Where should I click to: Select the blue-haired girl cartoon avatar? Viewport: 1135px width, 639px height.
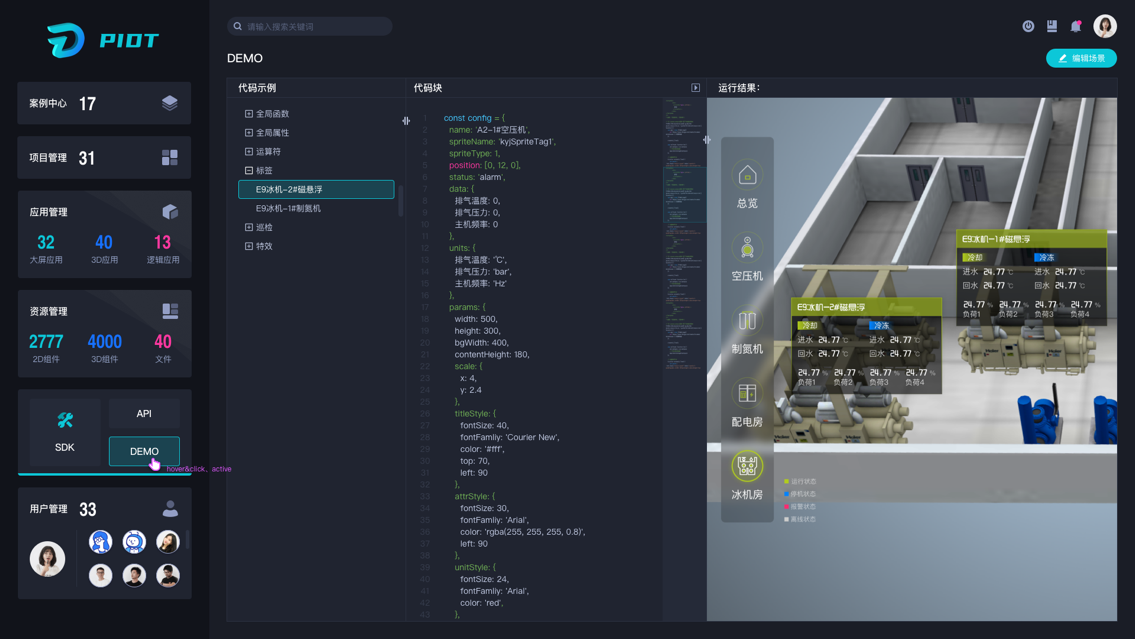(x=101, y=541)
